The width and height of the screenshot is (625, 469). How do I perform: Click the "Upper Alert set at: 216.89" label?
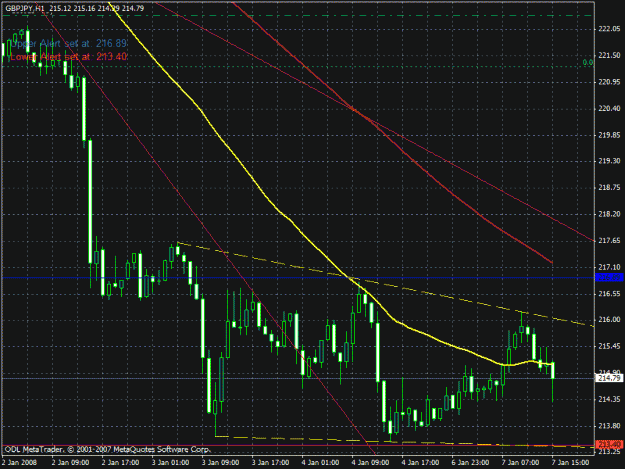pyautogui.click(x=69, y=43)
